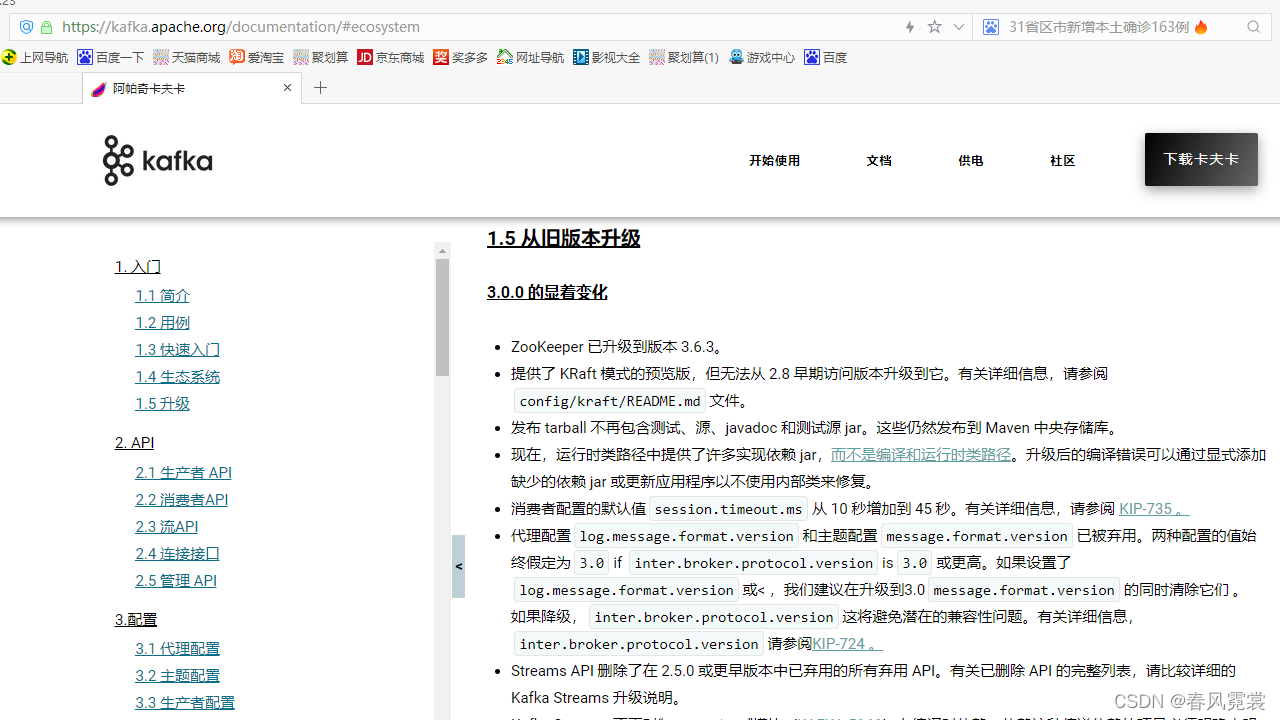This screenshot has height=720, width=1280.
Task: Go to 3.1 代理配置
Action: tap(178, 648)
